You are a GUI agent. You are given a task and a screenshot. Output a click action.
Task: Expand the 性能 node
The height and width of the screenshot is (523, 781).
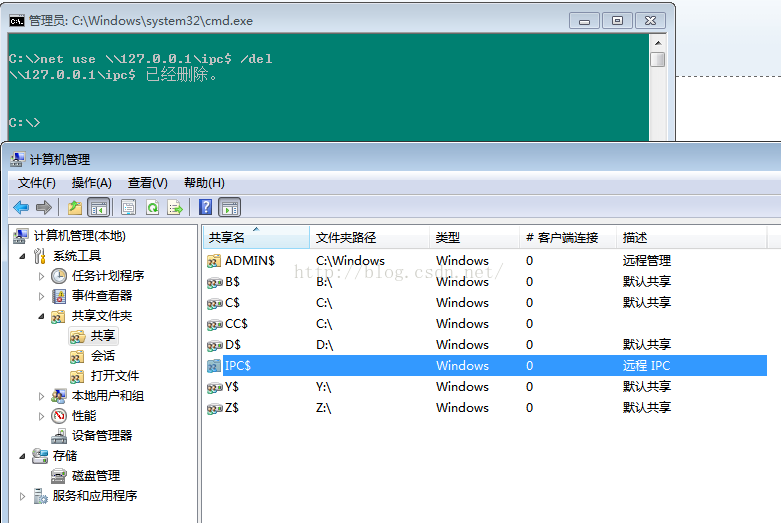pyautogui.click(x=41, y=416)
